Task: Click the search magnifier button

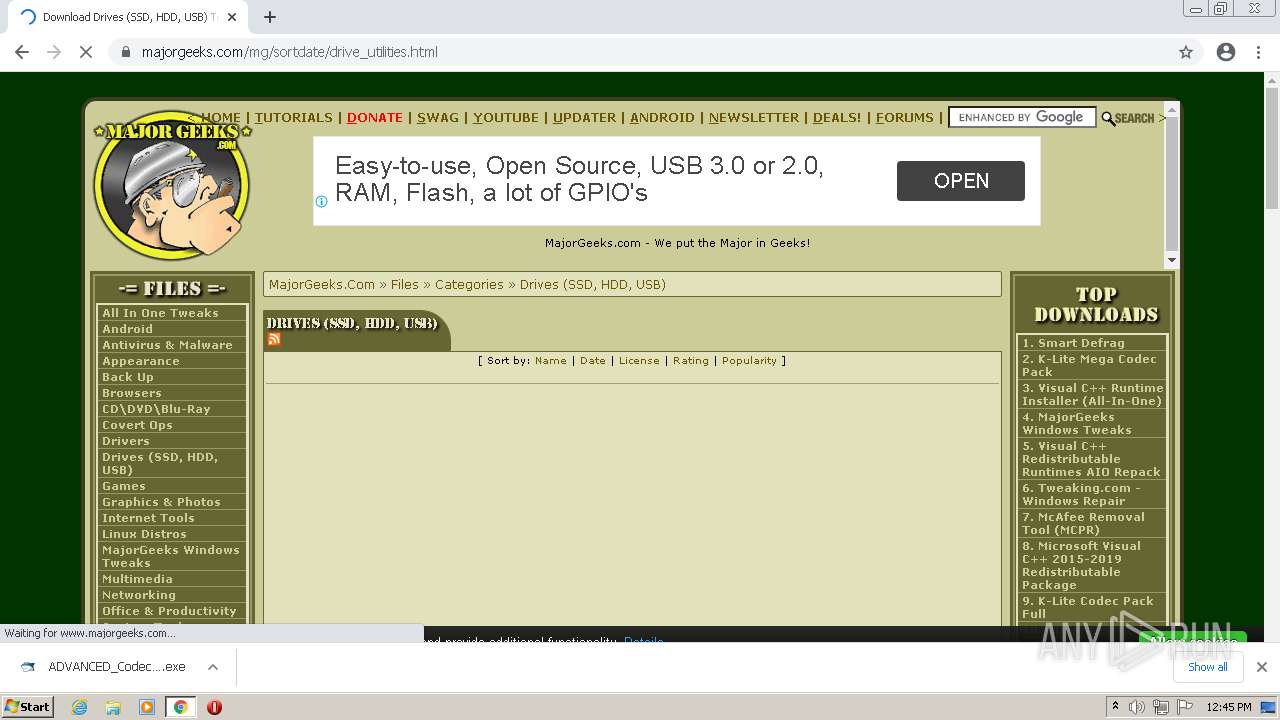Action: (1128, 118)
